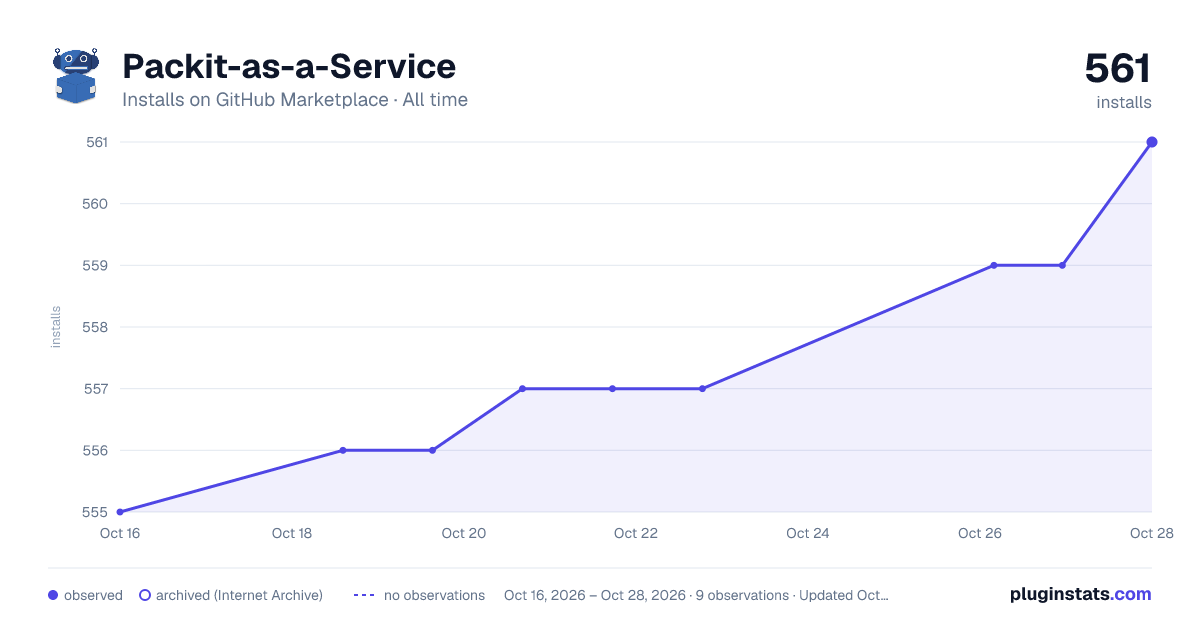This screenshot has height=630, width=1200.
Task: Select the first 556 data point
Action: click(x=343, y=450)
